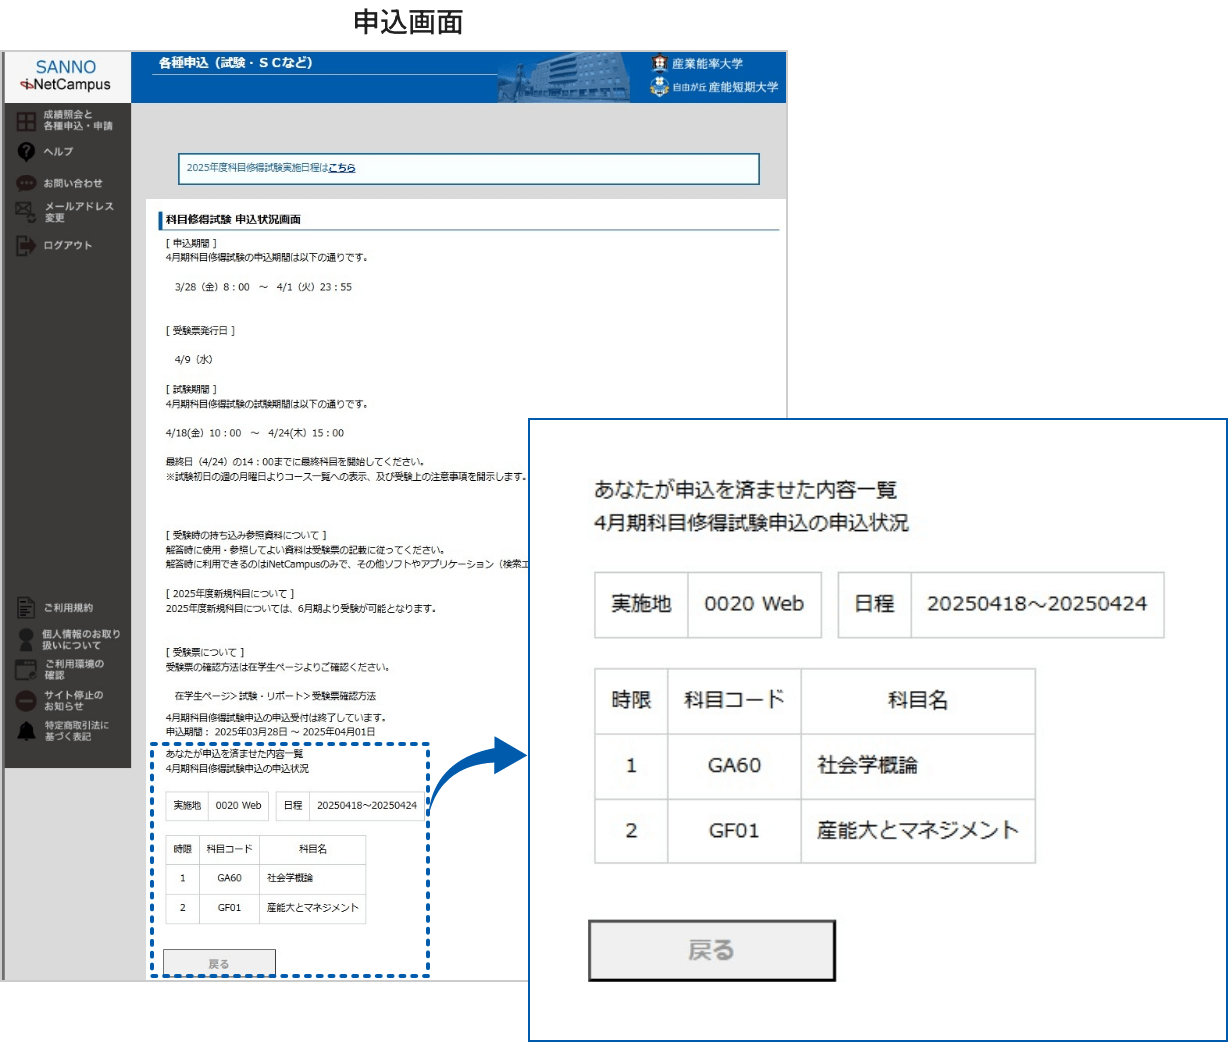1228x1042 pixels.
Task: Click the SANNO NetCampus logo
Action: [66, 77]
